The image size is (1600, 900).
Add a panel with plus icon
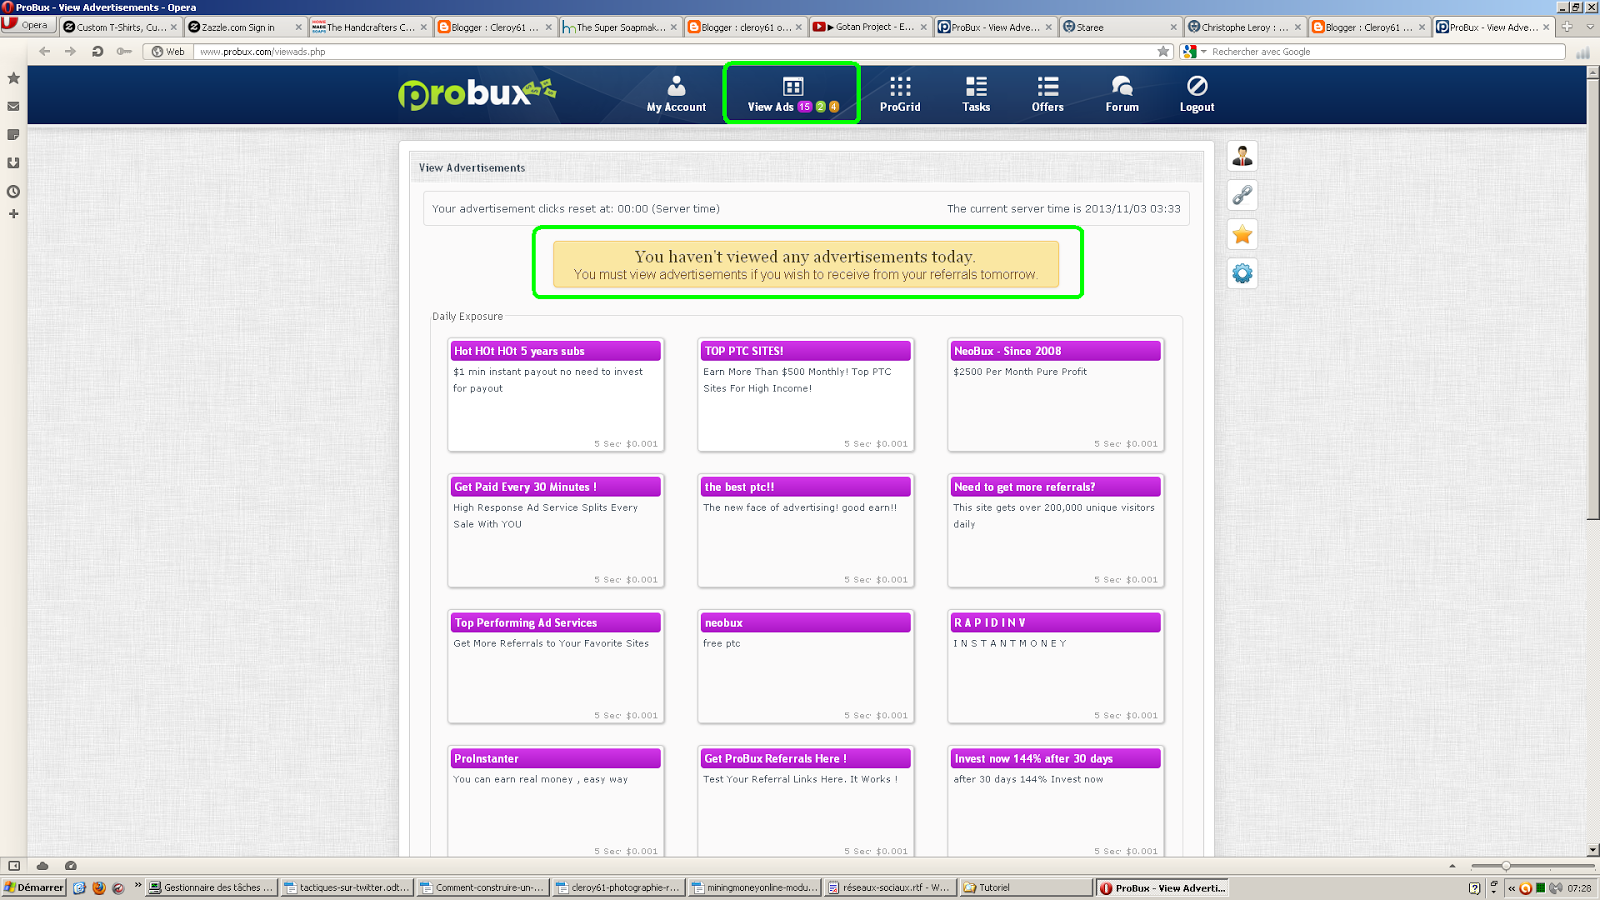(x=13, y=214)
